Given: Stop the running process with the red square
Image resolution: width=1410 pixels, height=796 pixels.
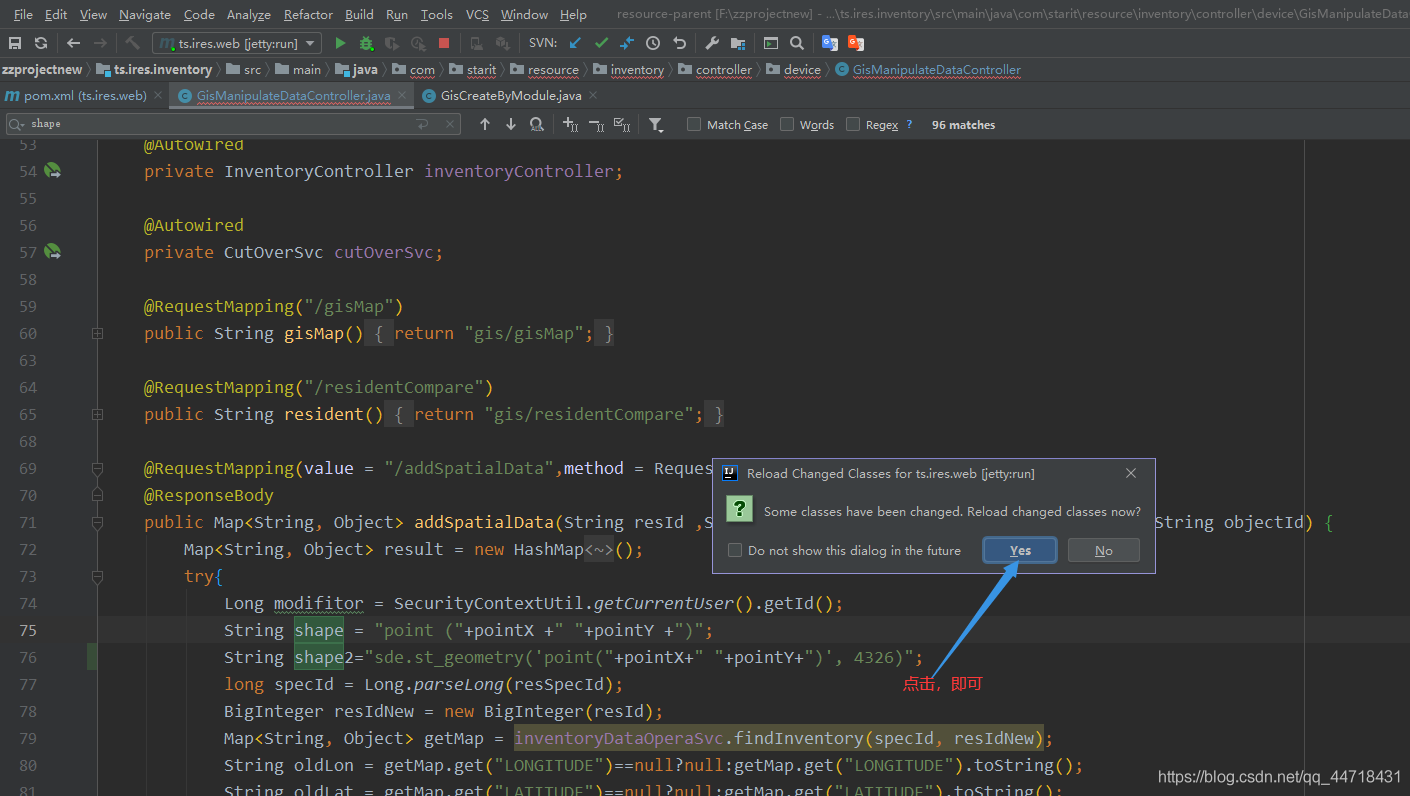Looking at the screenshot, I should pos(444,43).
